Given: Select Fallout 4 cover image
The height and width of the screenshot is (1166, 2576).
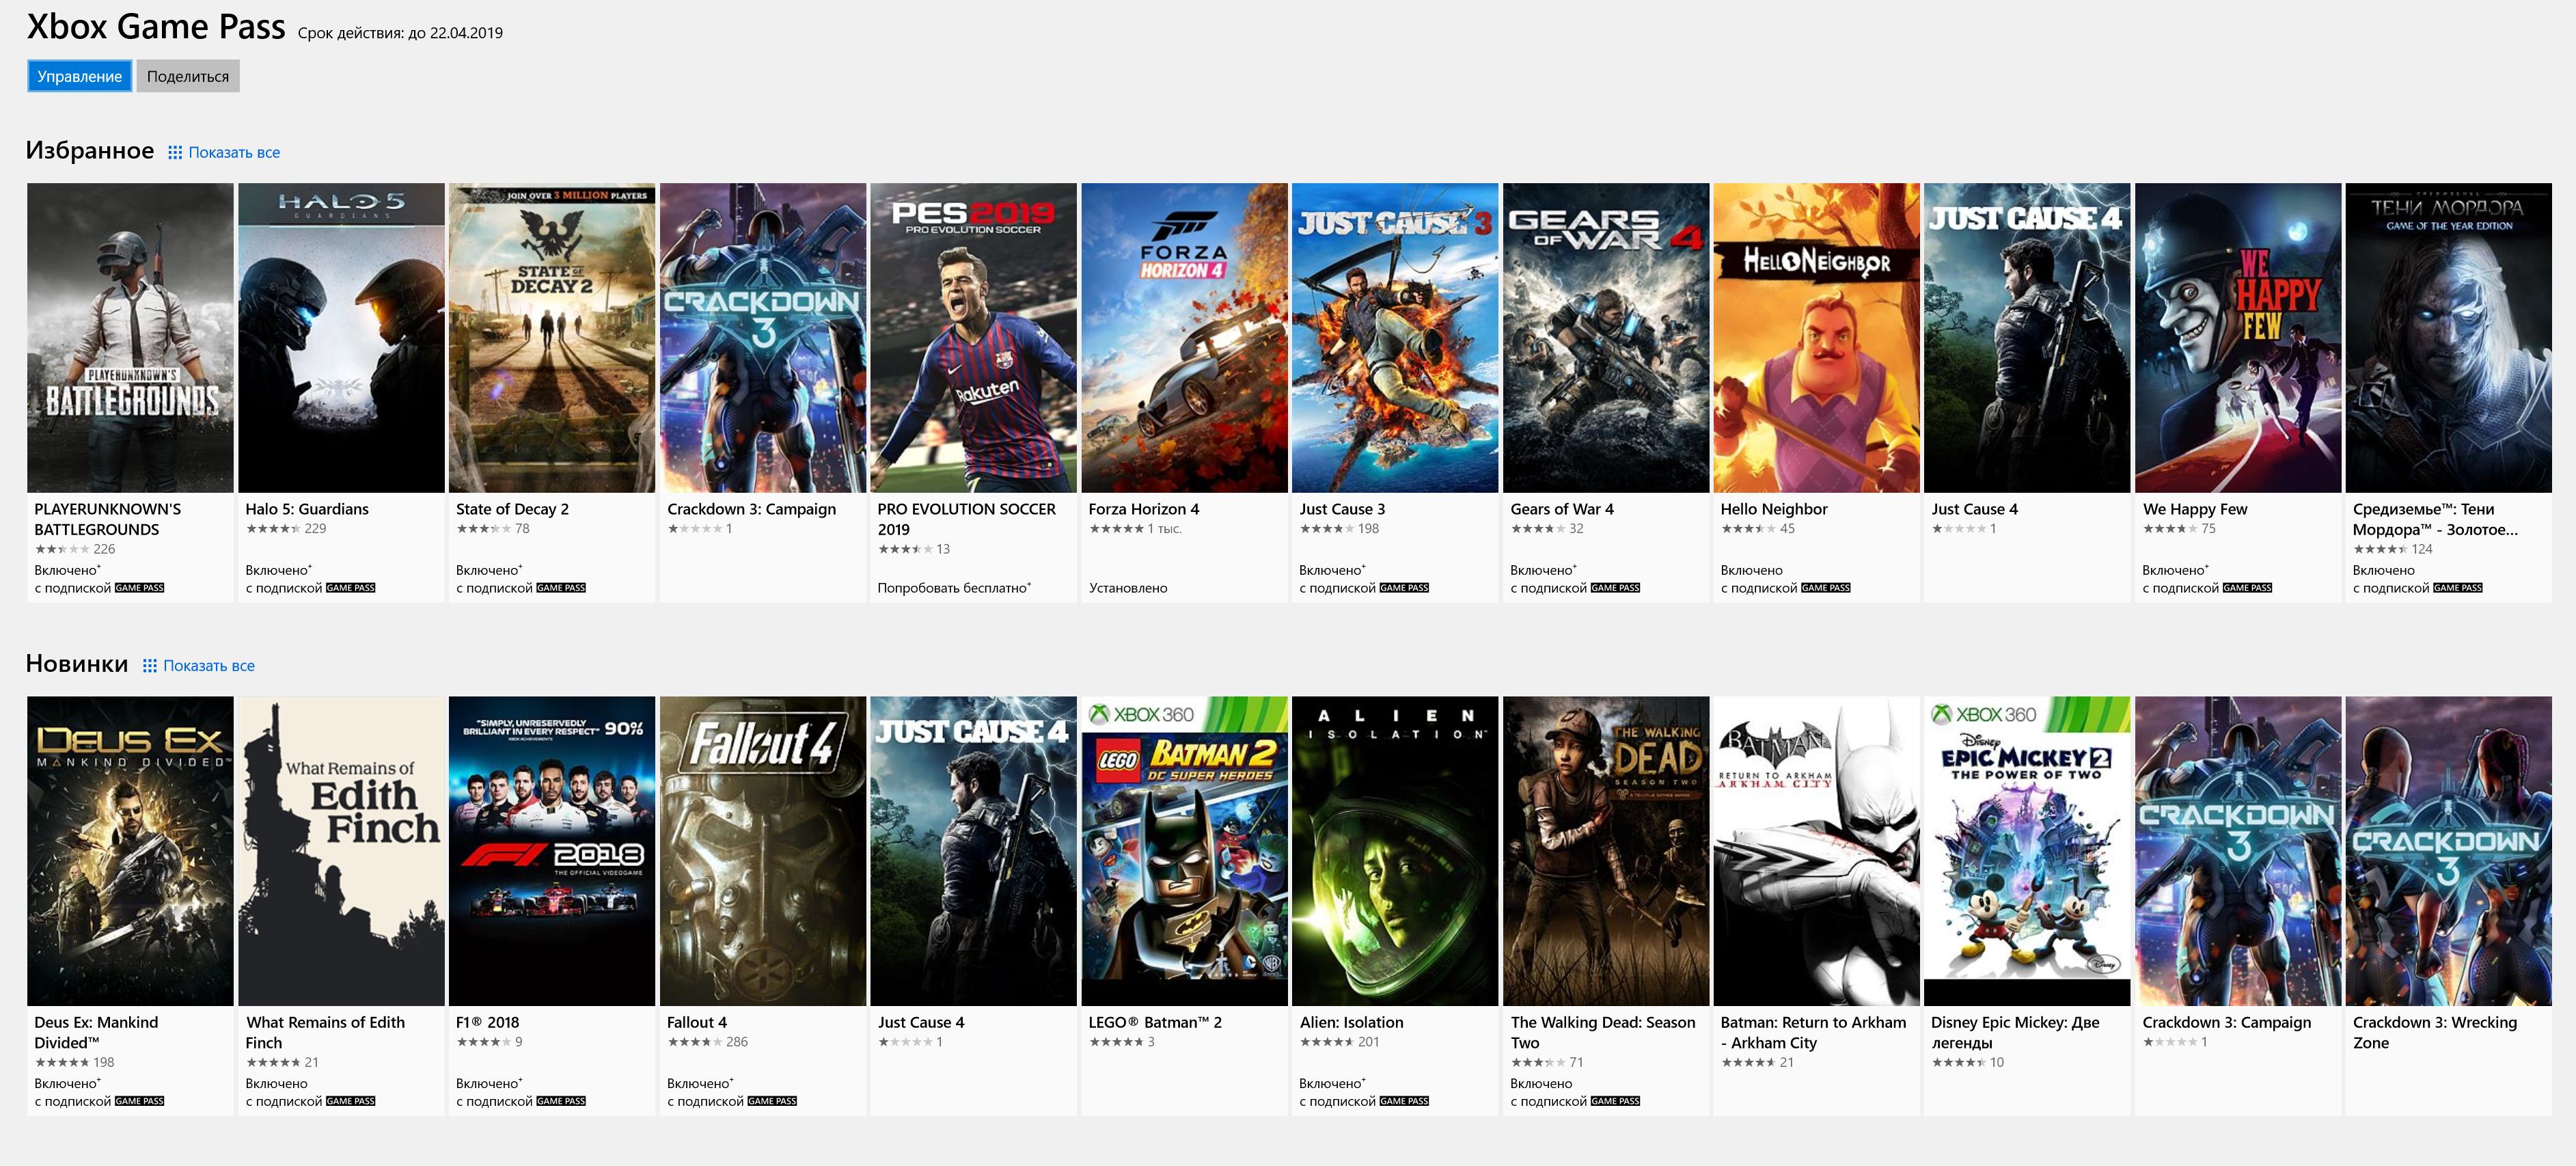Looking at the screenshot, I should click(x=763, y=851).
